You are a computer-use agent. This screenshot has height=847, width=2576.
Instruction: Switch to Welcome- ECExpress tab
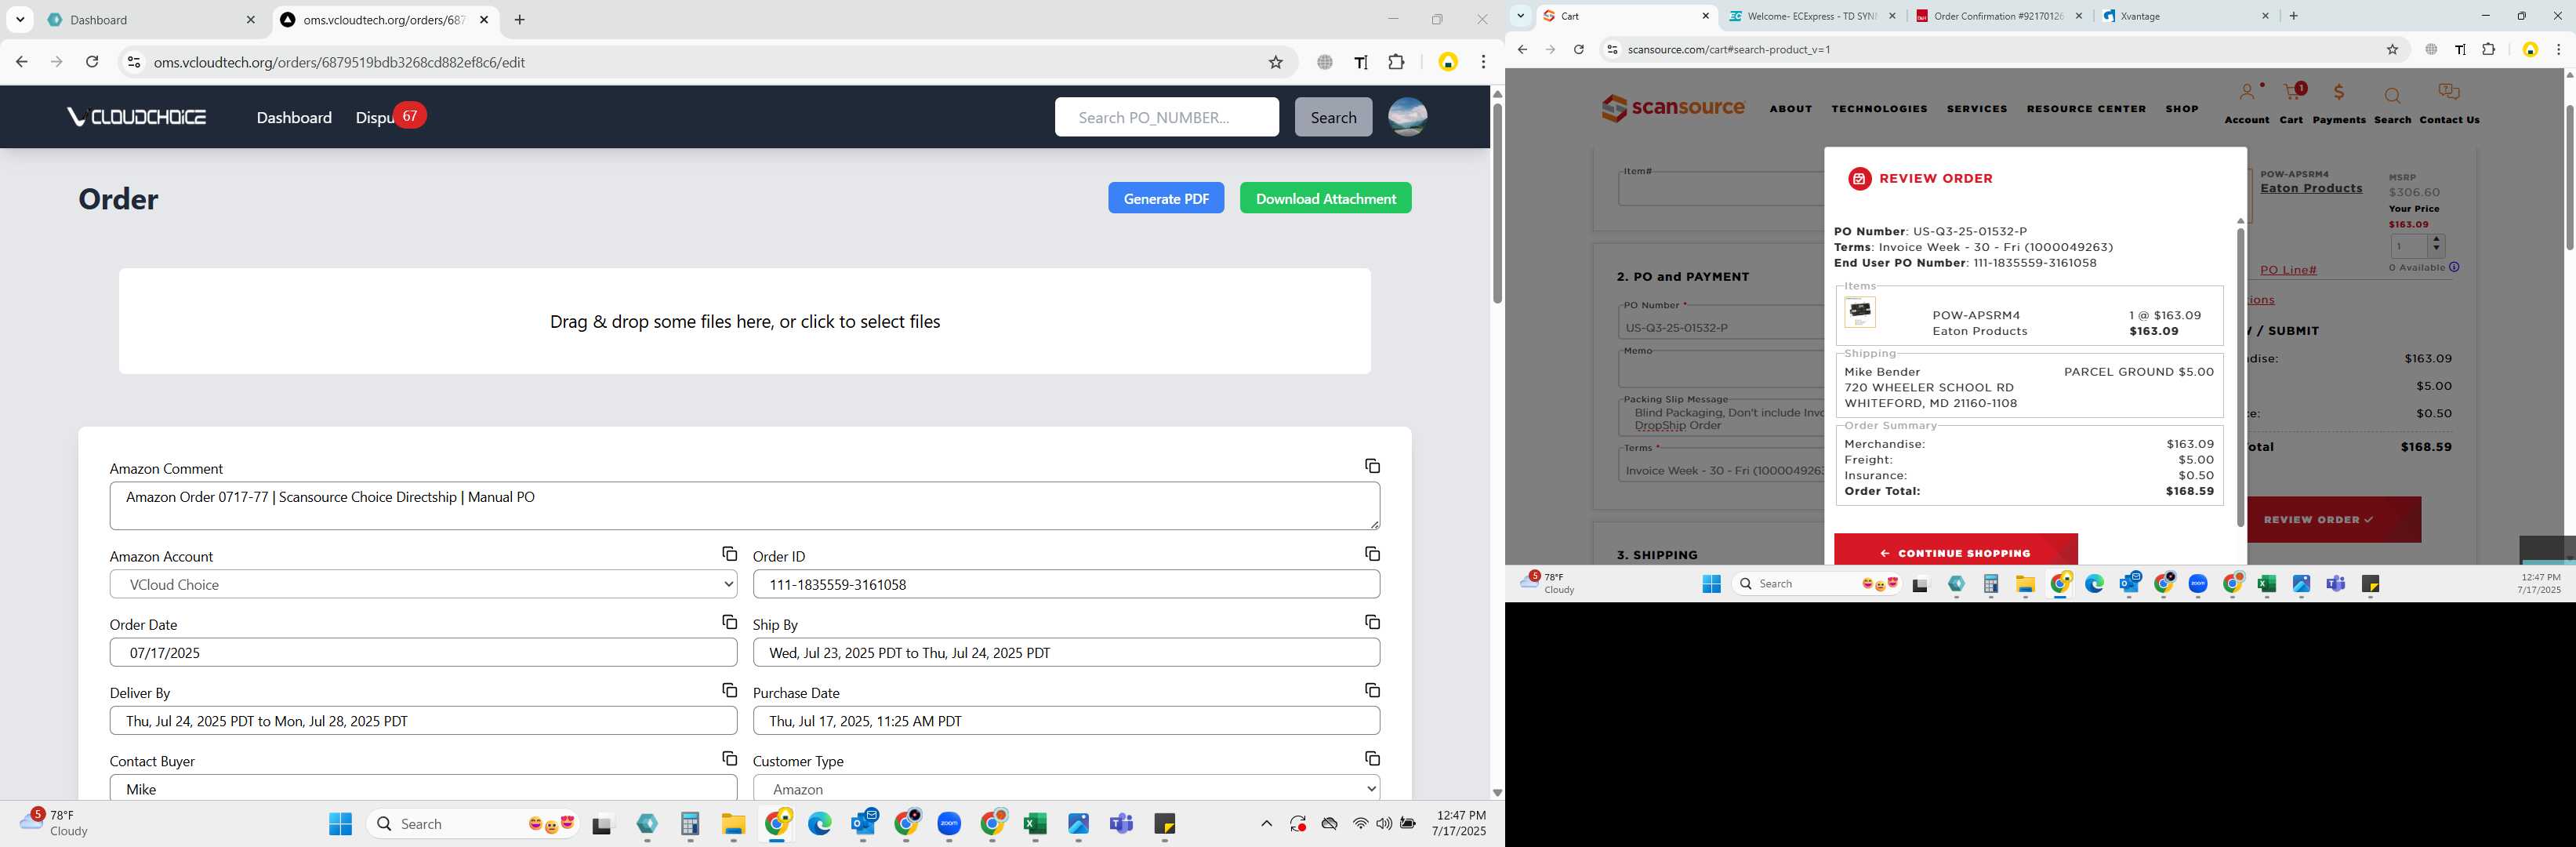click(x=1810, y=15)
